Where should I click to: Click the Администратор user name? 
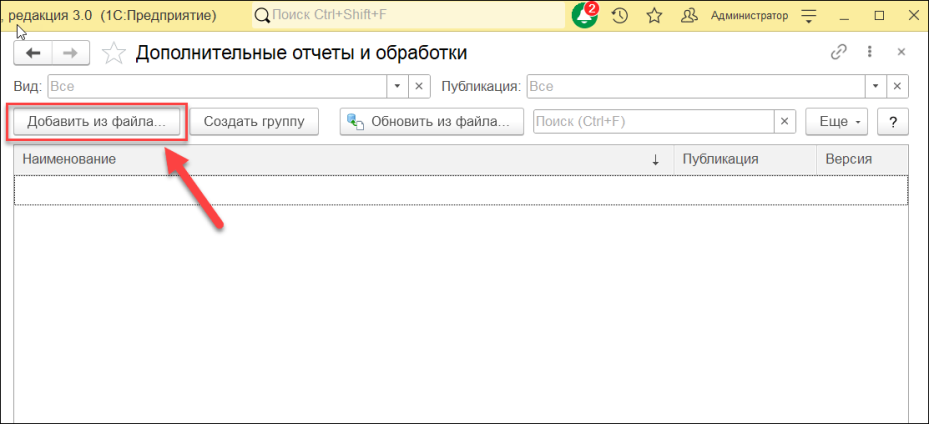tap(749, 16)
